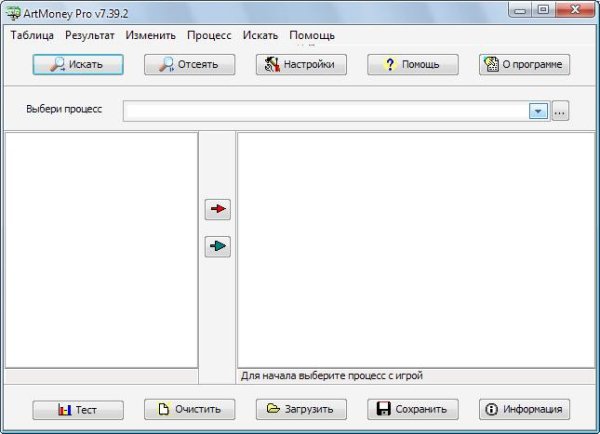
Task: Click the Искать search button
Action: click(x=78, y=64)
